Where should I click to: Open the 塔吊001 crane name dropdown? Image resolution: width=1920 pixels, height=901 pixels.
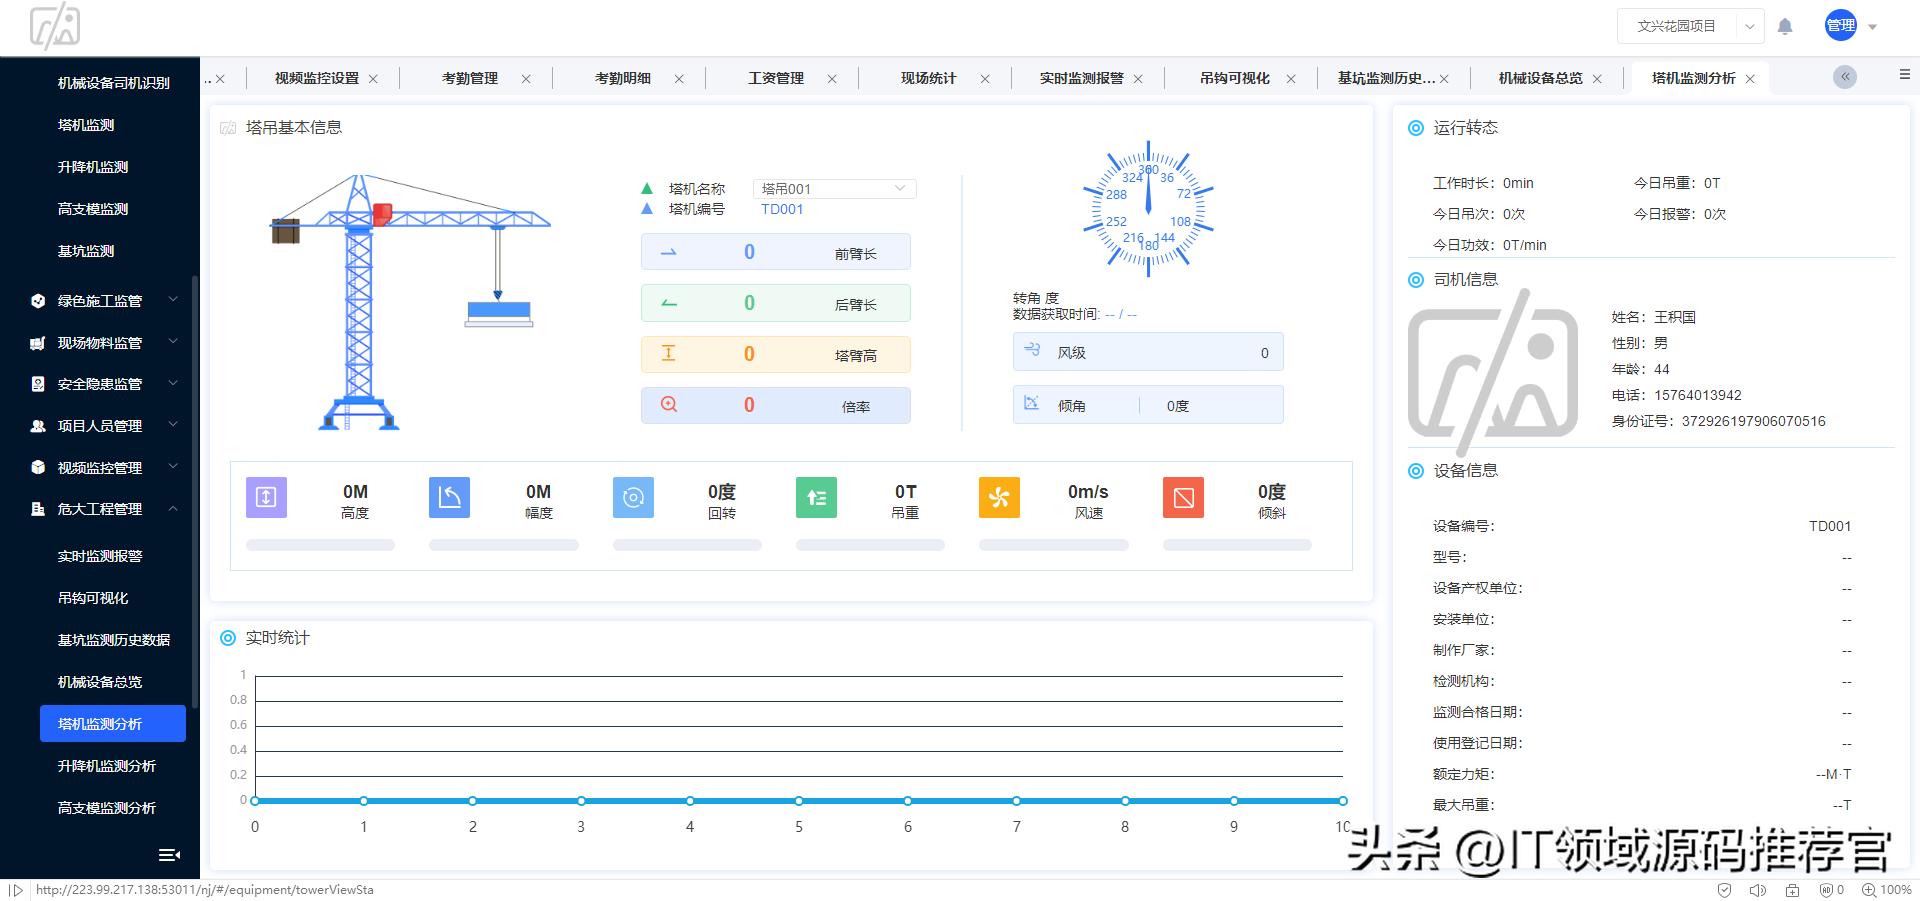(834, 188)
